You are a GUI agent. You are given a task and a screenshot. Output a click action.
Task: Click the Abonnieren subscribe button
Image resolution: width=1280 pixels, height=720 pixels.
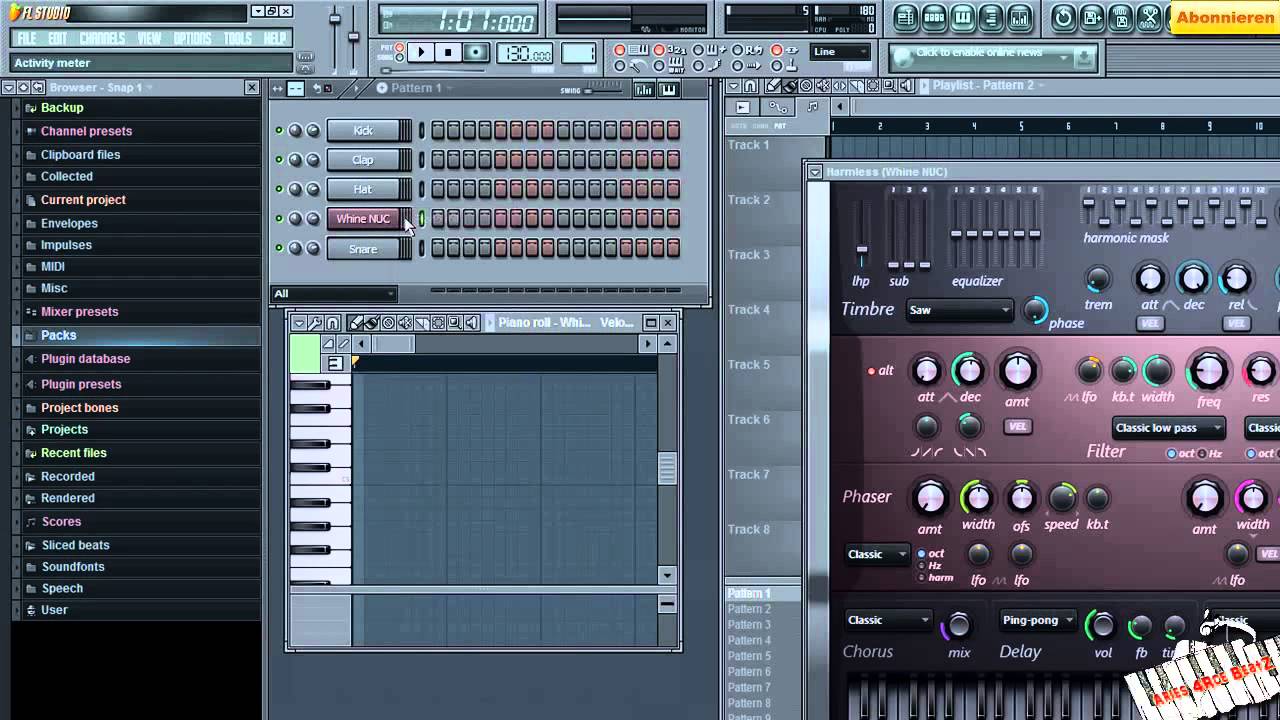tap(1225, 18)
